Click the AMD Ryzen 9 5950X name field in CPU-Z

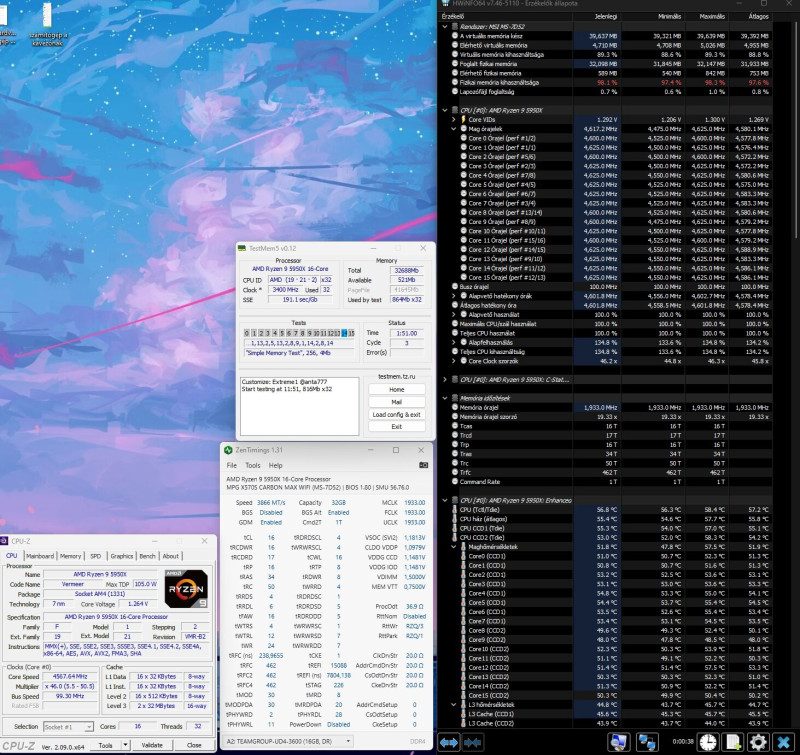[x=100, y=574]
